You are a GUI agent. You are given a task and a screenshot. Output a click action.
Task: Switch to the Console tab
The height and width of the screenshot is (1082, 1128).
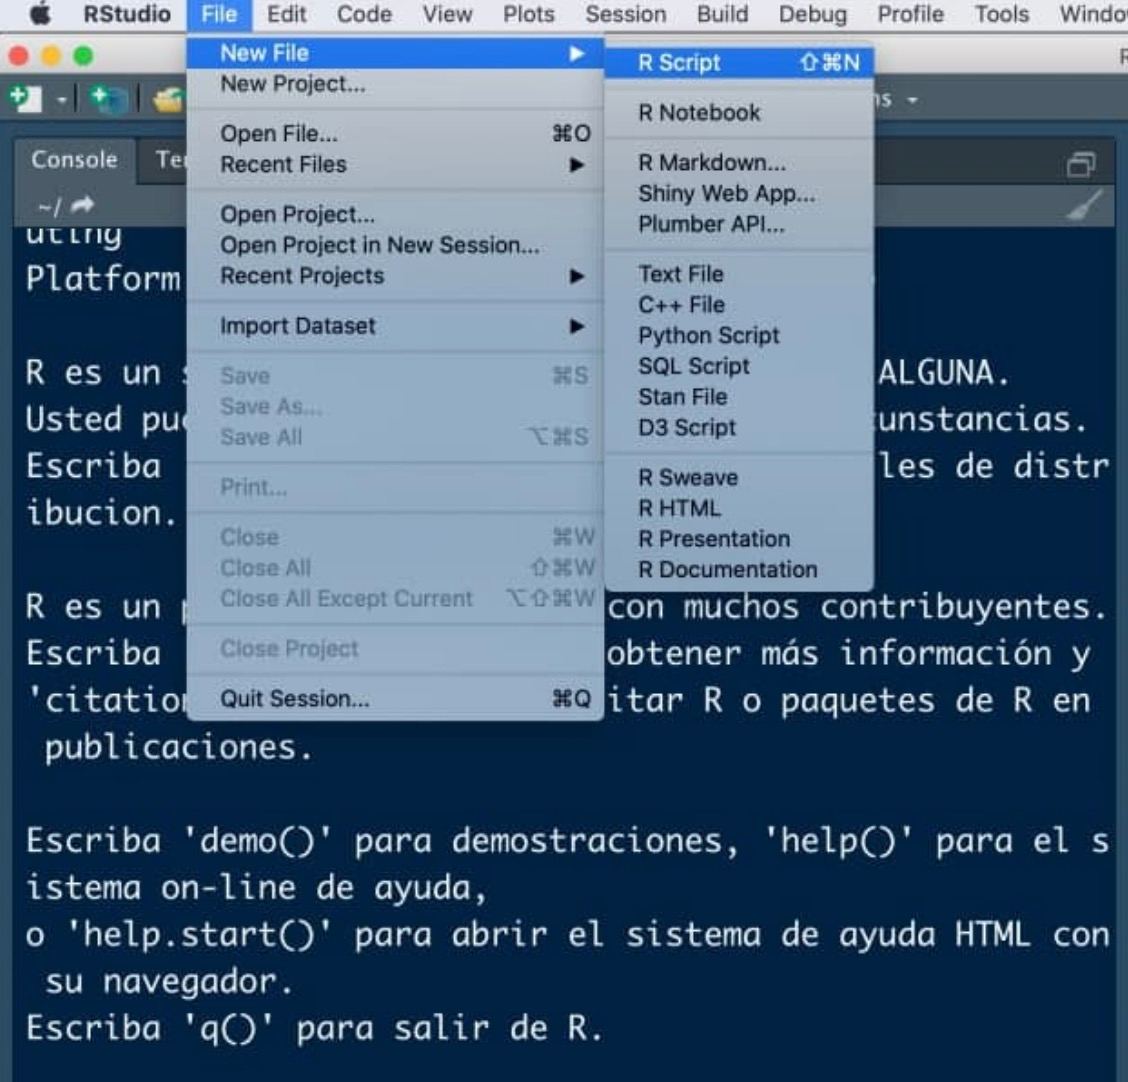[x=74, y=160]
